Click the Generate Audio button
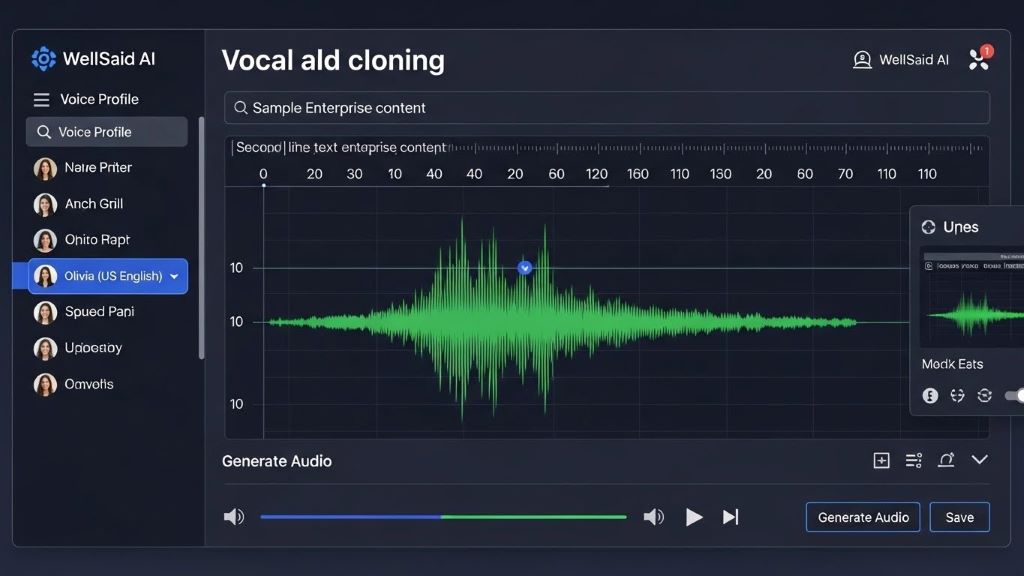This screenshot has height=576, width=1024. (863, 517)
